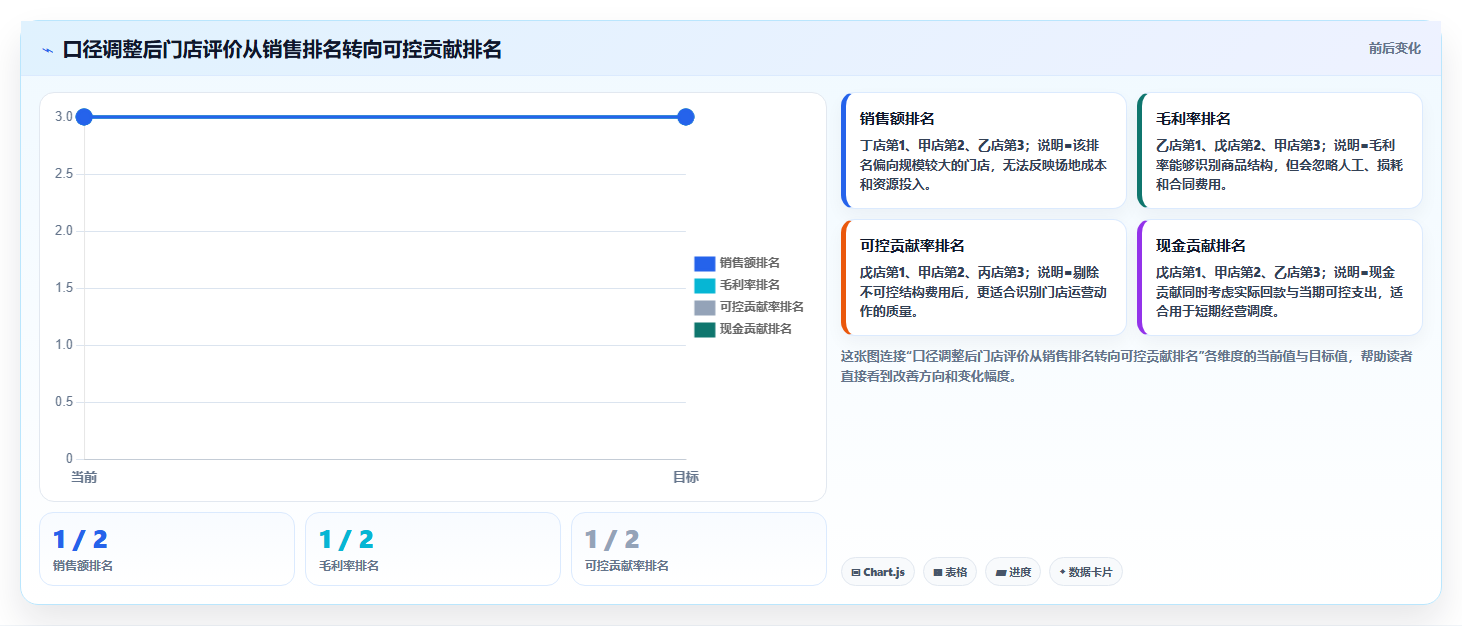Toggle the 销售额排名 legend entry

[737, 263]
